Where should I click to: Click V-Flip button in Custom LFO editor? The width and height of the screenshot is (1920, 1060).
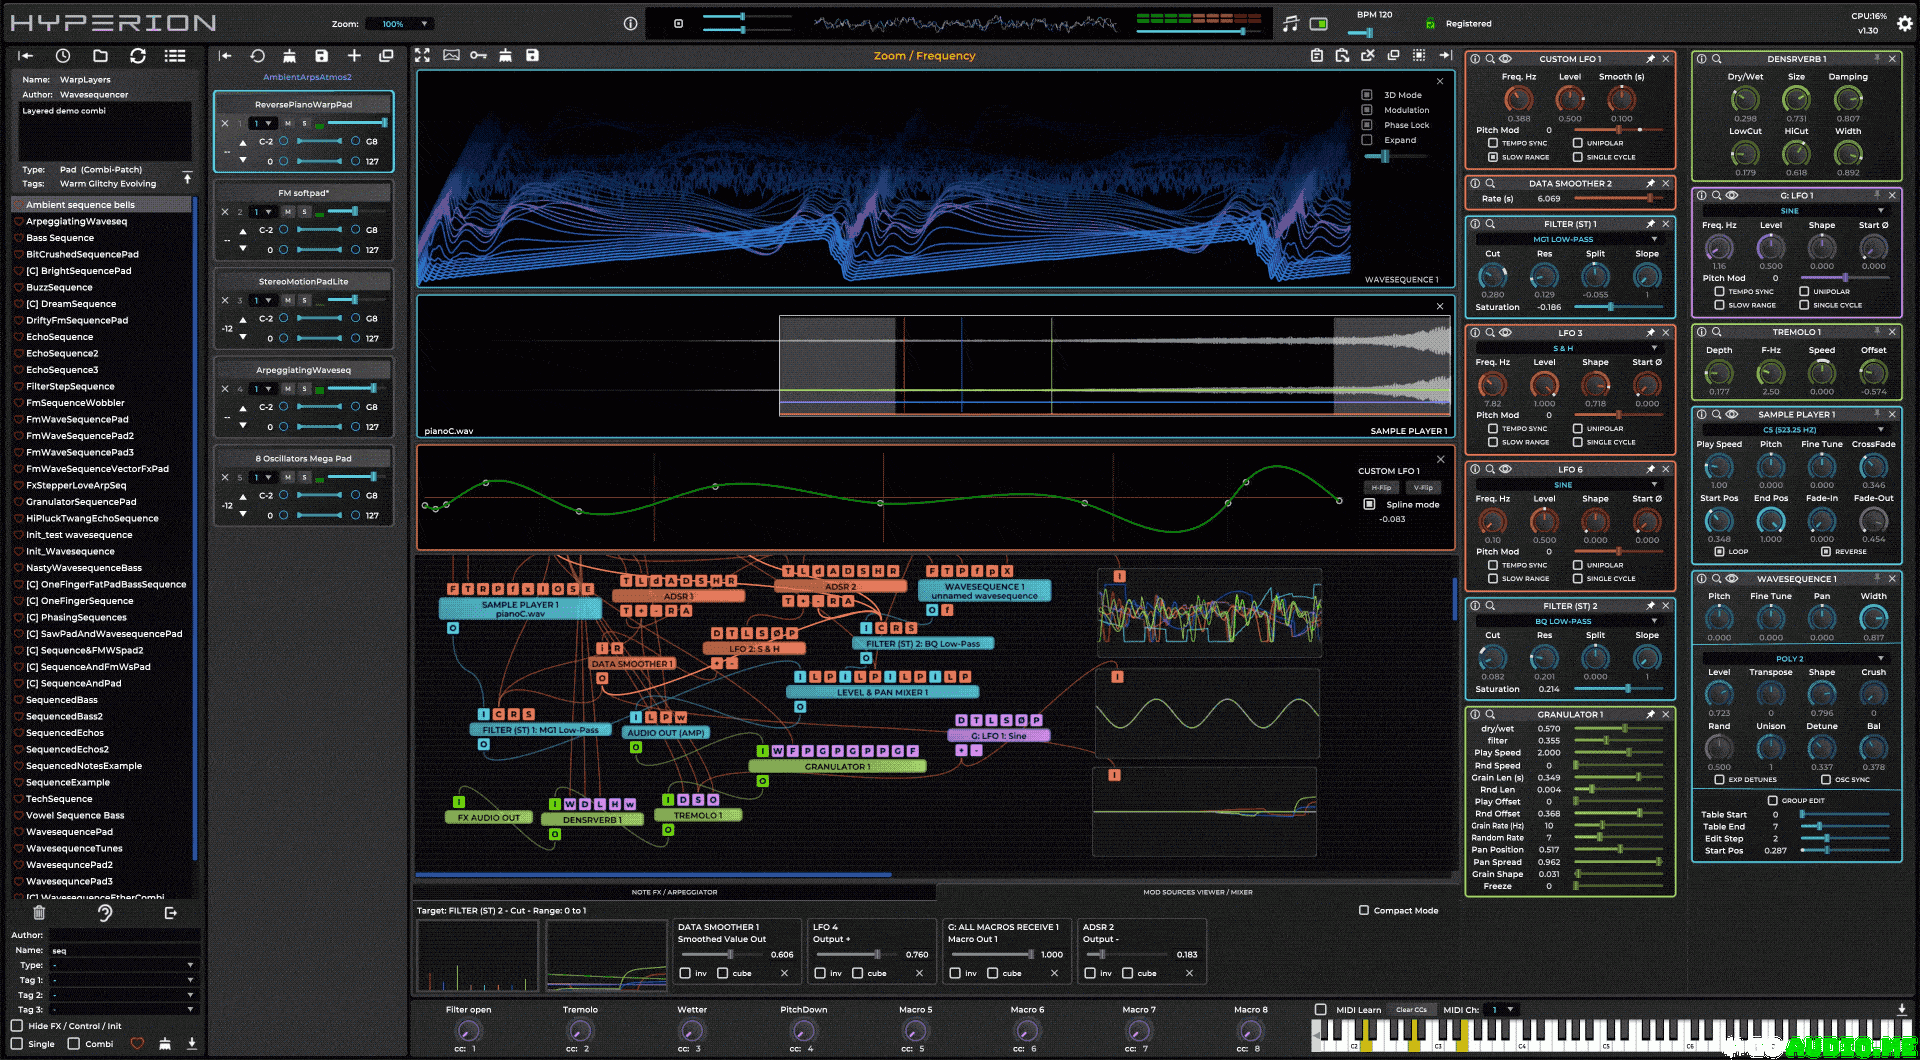click(x=1423, y=487)
